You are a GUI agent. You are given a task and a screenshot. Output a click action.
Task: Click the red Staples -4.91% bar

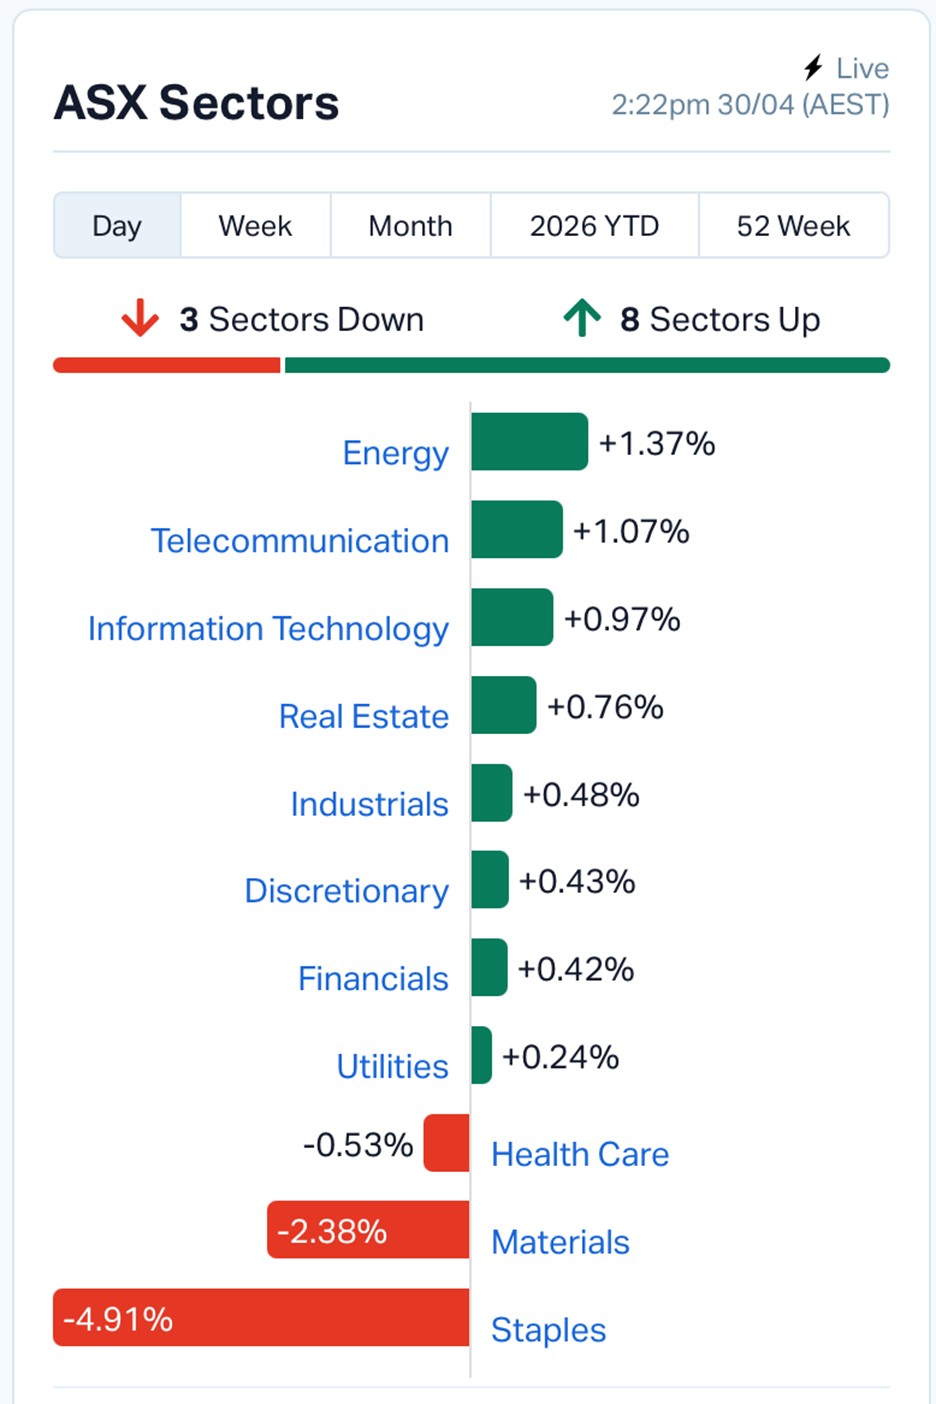[x=300, y=1318]
